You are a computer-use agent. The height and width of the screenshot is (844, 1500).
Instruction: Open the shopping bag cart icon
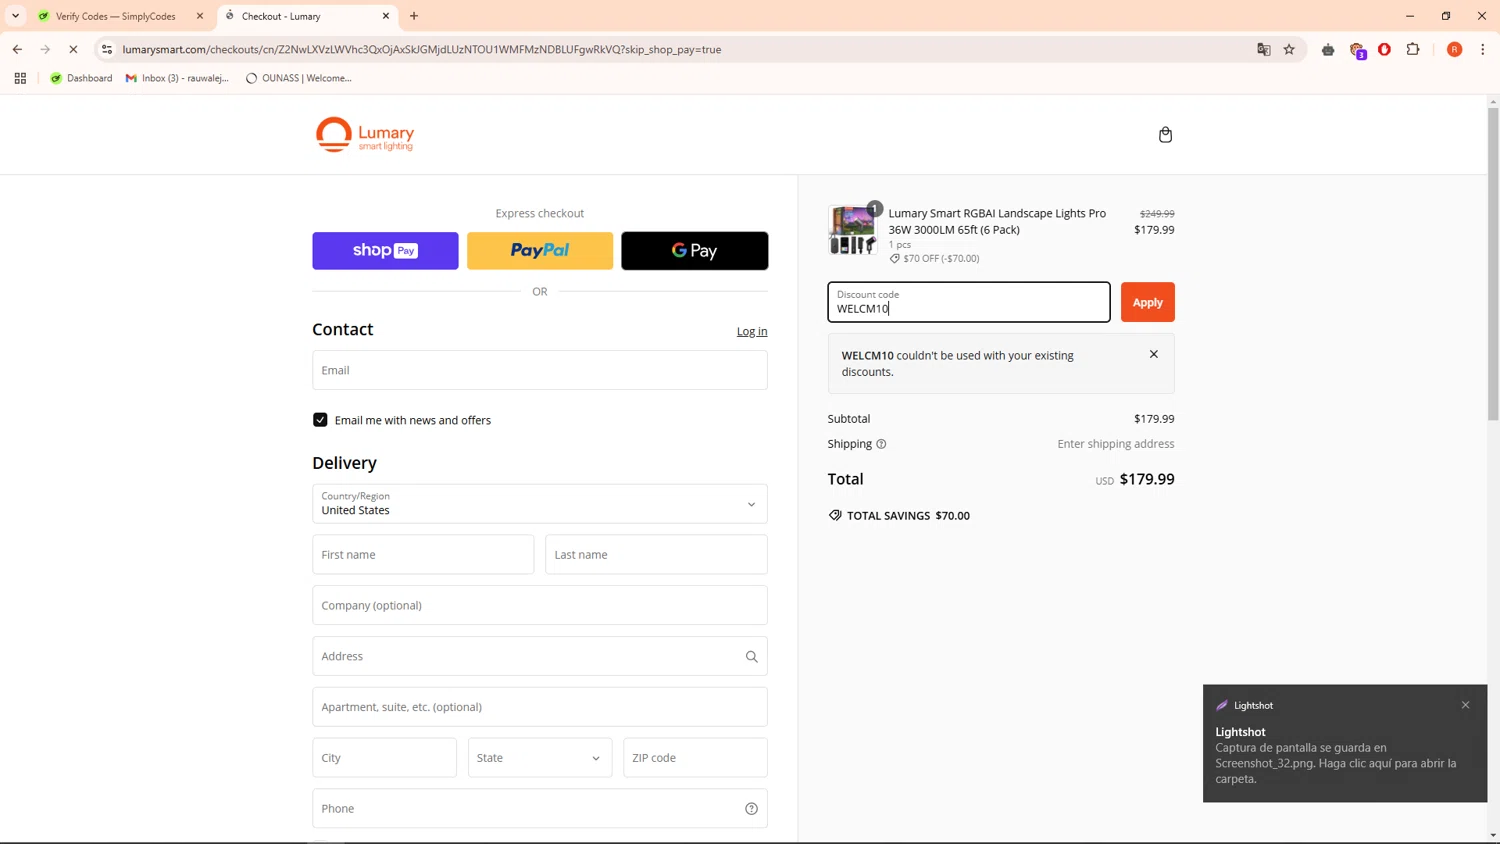click(x=1165, y=135)
